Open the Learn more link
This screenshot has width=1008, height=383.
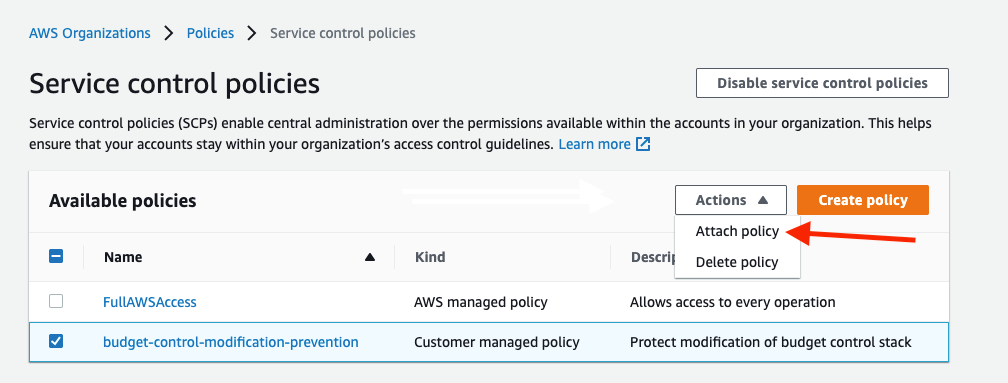pos(595,145)
